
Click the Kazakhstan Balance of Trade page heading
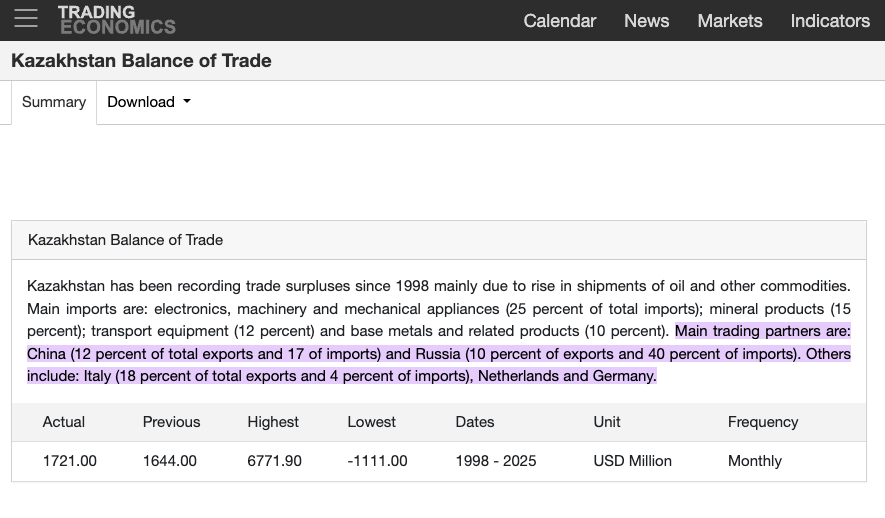(141, 60)
